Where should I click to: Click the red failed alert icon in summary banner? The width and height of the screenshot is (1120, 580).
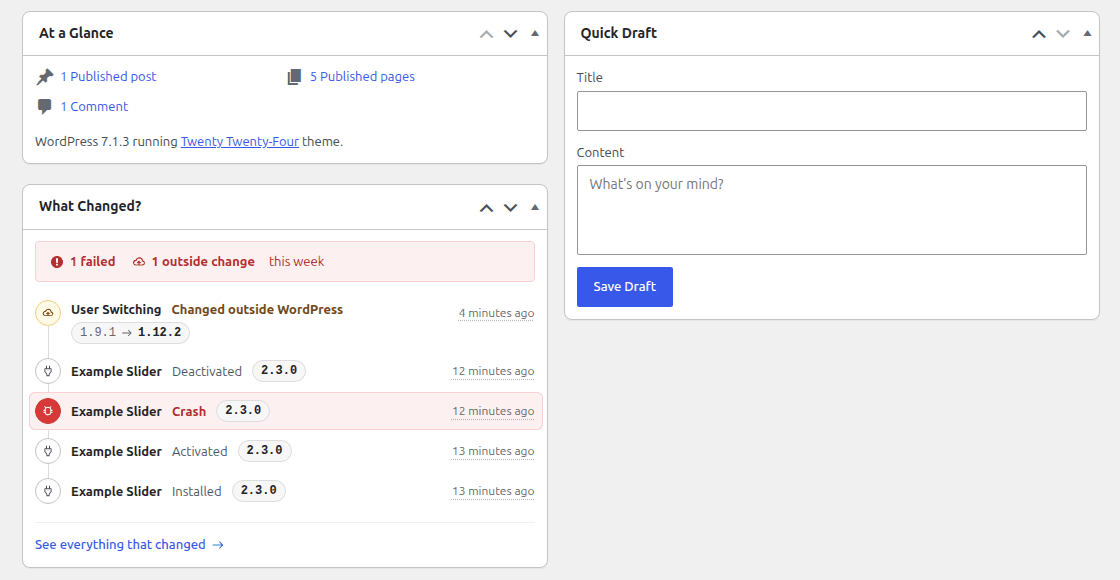click(x=57, y=261)
